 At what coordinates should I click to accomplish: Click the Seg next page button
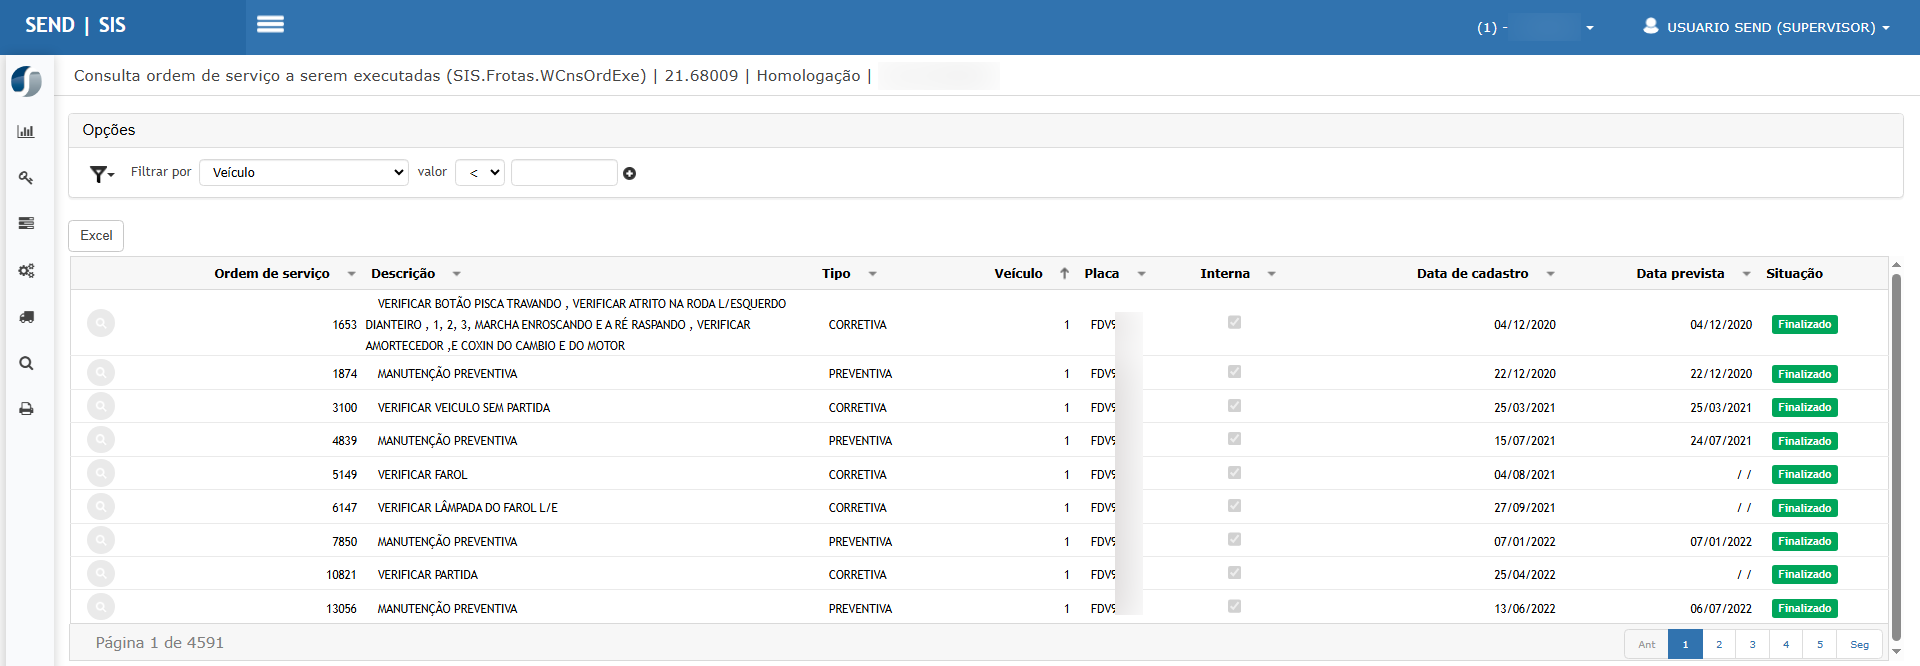pyautogui.click(x=1859, y=645)
